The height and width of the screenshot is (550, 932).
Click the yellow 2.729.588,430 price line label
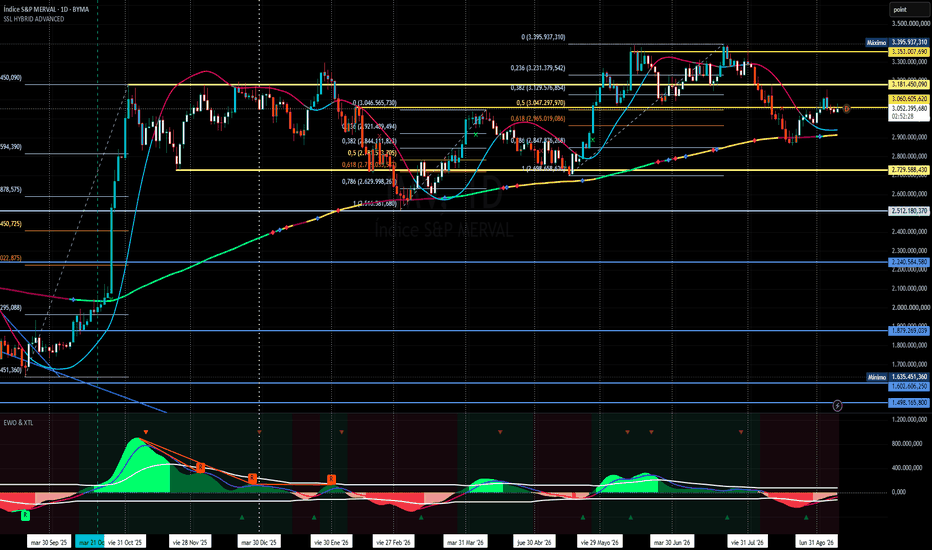pyautogui.click(x=909, y=170)
